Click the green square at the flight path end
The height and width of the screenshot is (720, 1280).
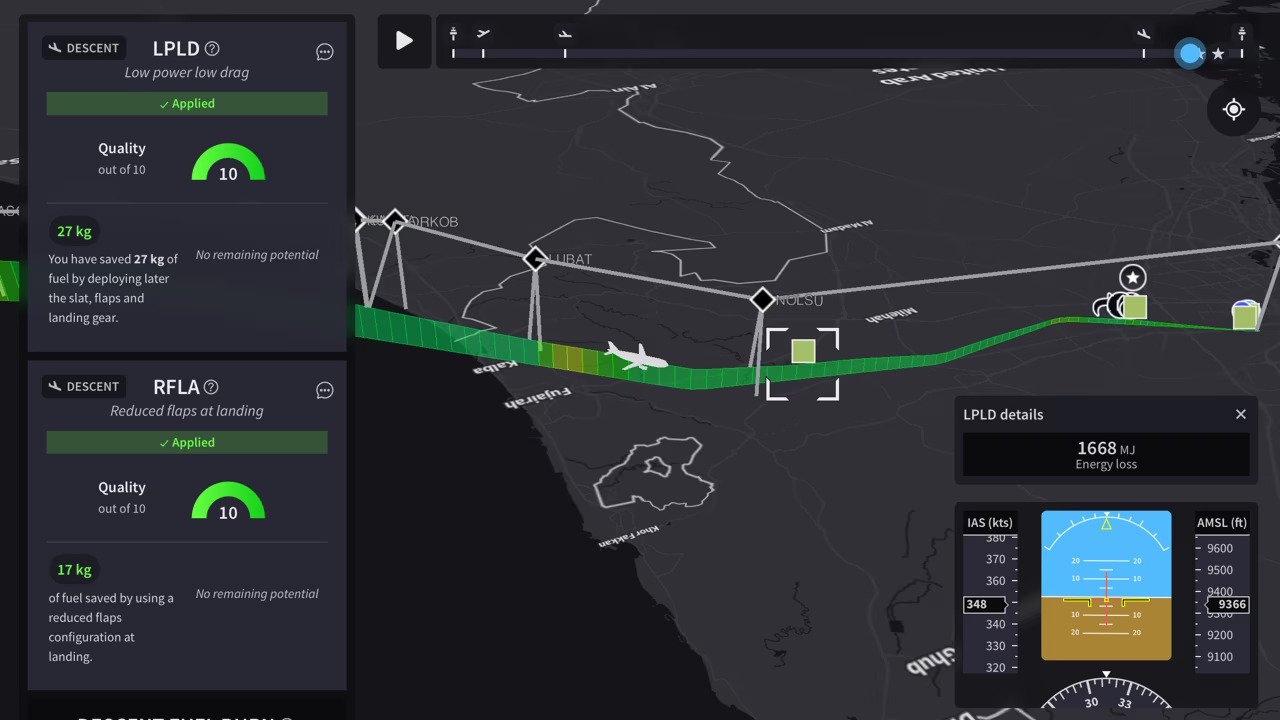[x=1244, y=317]
